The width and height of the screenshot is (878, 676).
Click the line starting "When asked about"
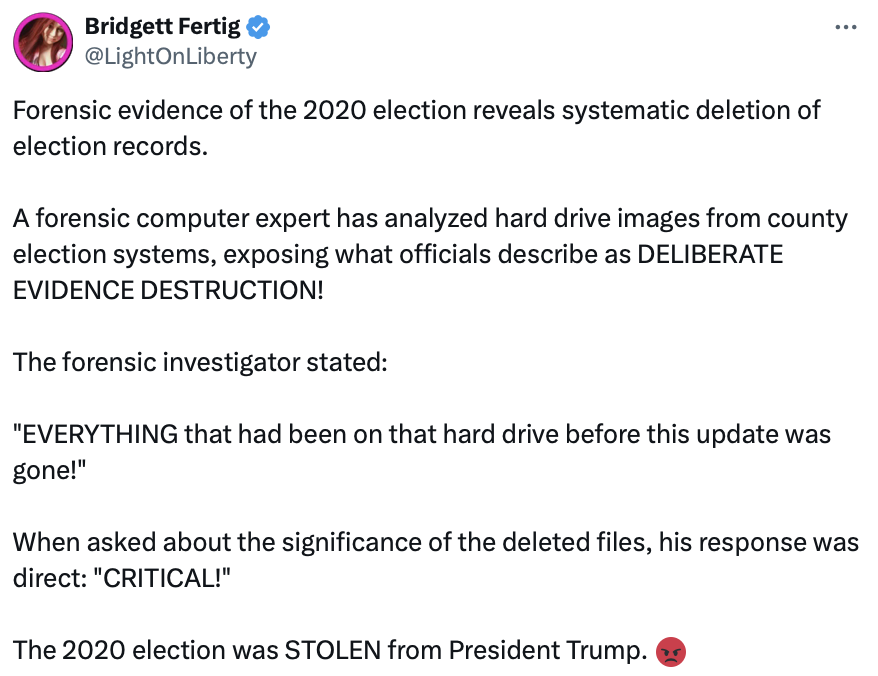tap(435, 542)
